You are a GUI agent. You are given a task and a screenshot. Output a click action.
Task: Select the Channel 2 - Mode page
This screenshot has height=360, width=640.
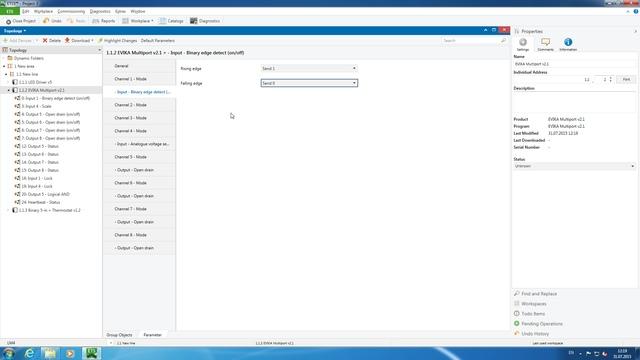pyautogui.click(x=139, y=105)
